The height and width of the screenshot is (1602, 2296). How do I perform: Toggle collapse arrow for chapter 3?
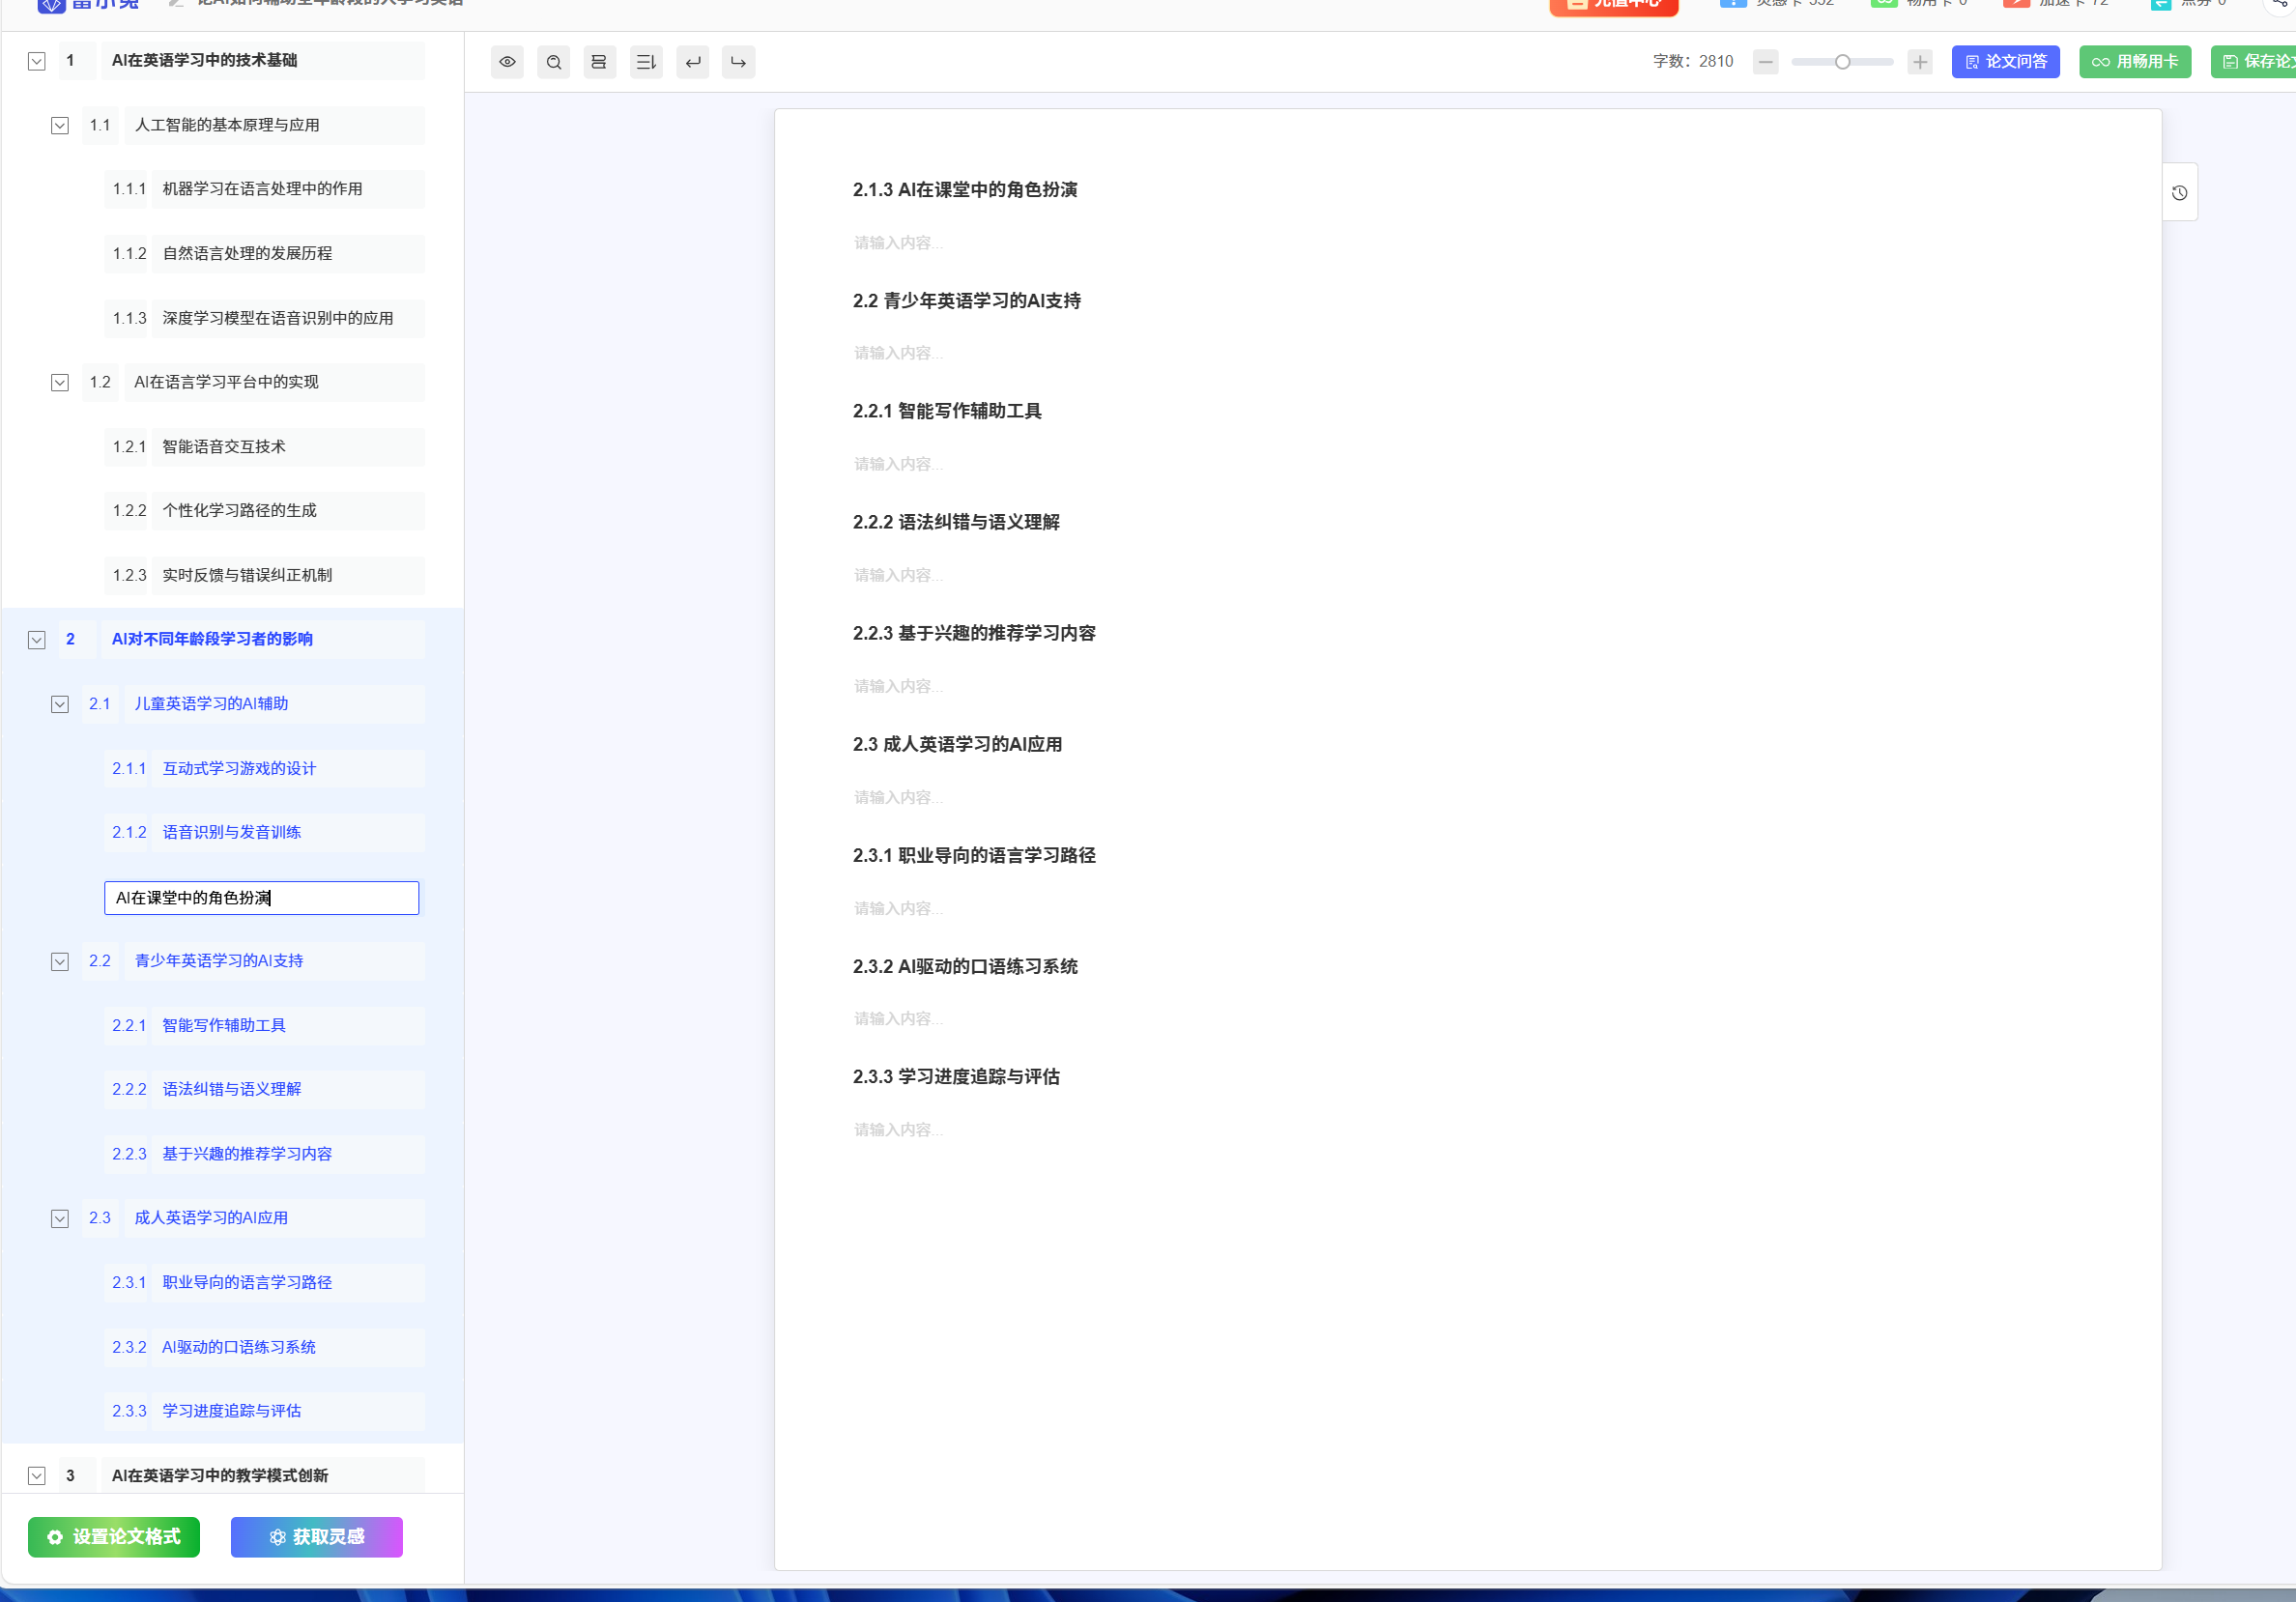click(x=37, y=1476)
